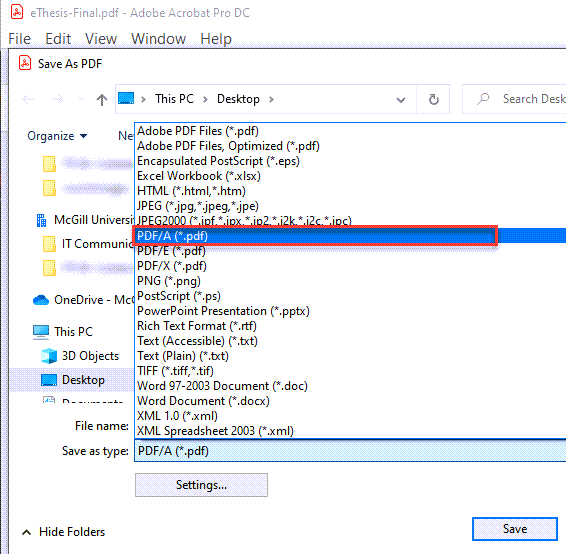This screenshot has height=554, width=566.
Task: Choose Text (Accessible) (*.txt)
Action: tap(197, 341)
